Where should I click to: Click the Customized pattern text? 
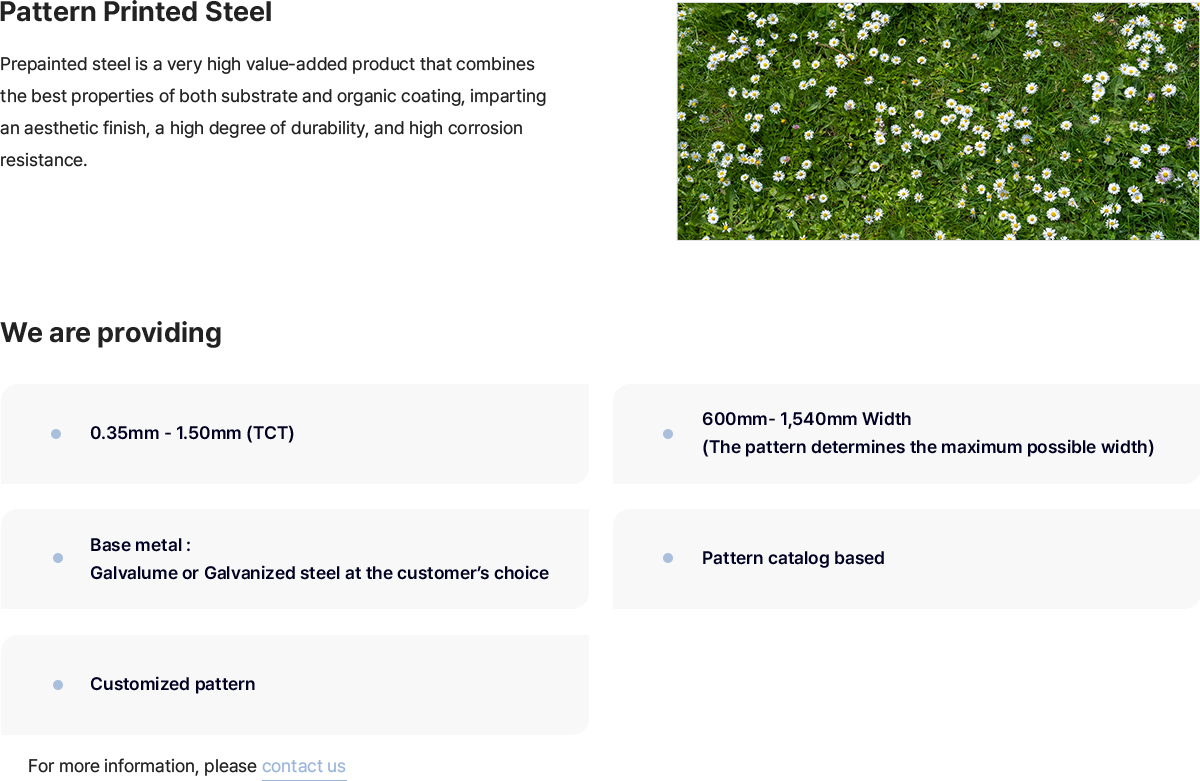(x=172, y=684)
